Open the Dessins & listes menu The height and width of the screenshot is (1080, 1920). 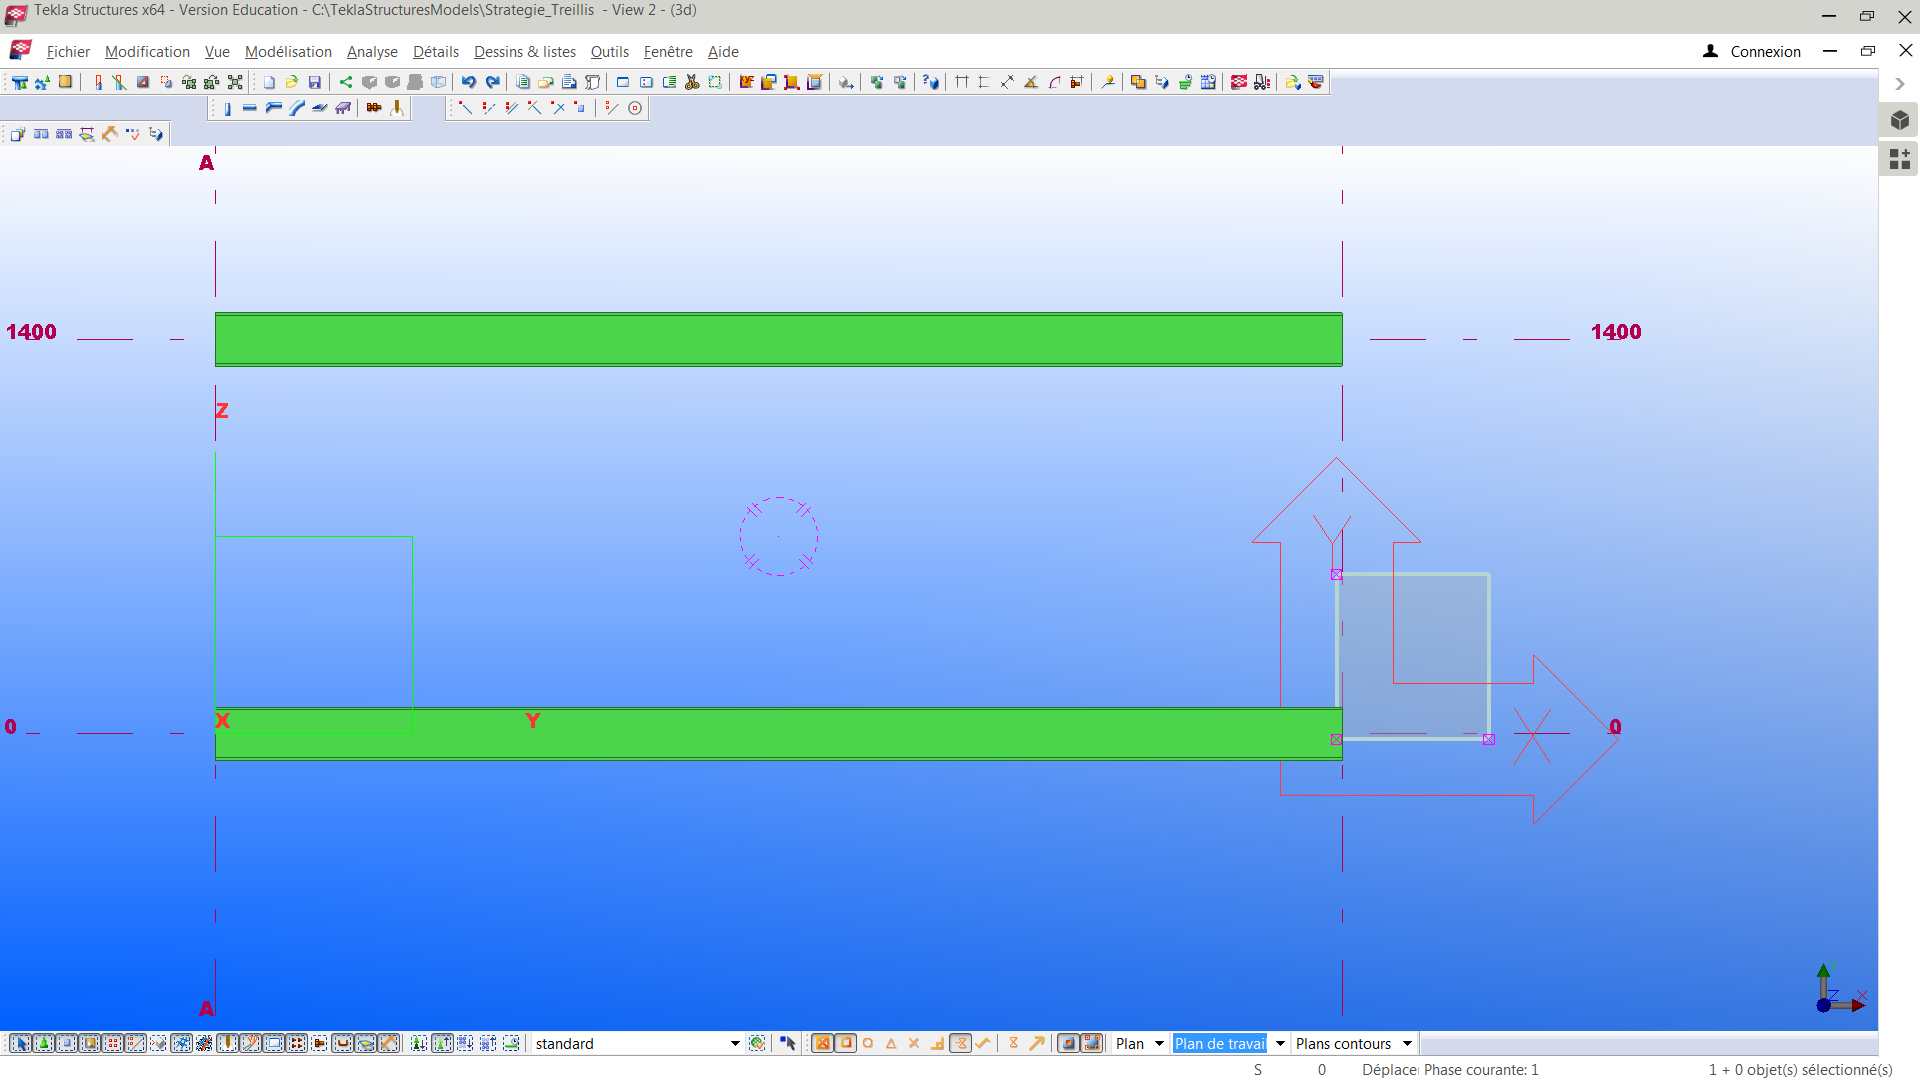(x=524, y=52)
